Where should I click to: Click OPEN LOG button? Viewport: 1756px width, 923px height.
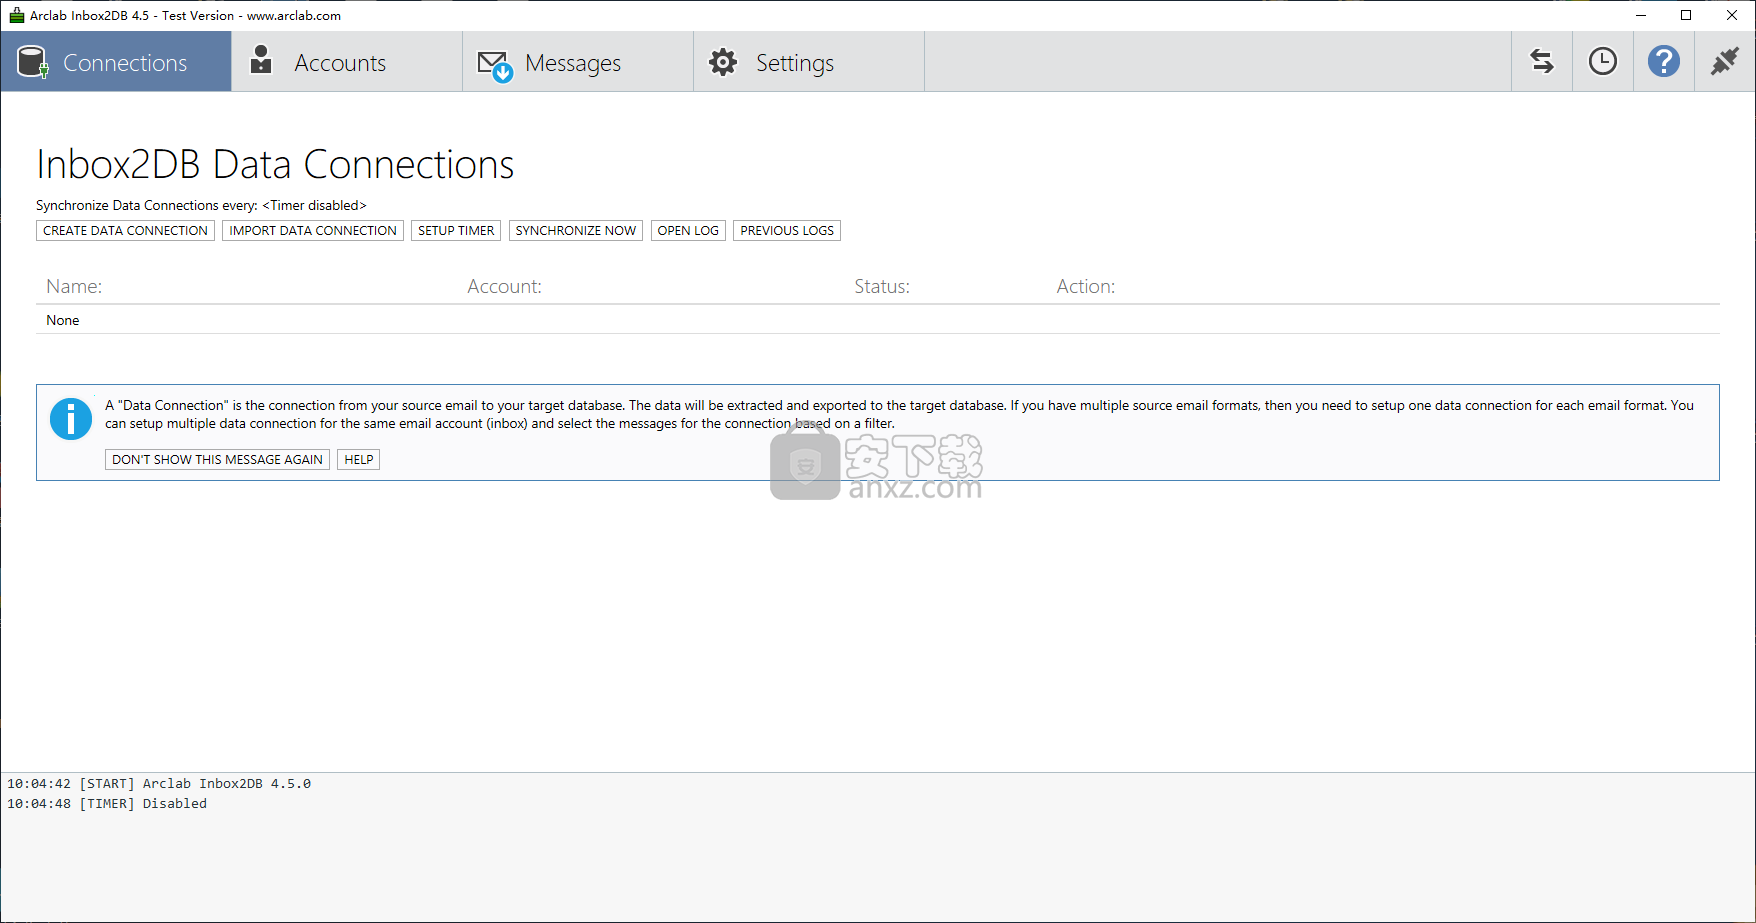688,231
